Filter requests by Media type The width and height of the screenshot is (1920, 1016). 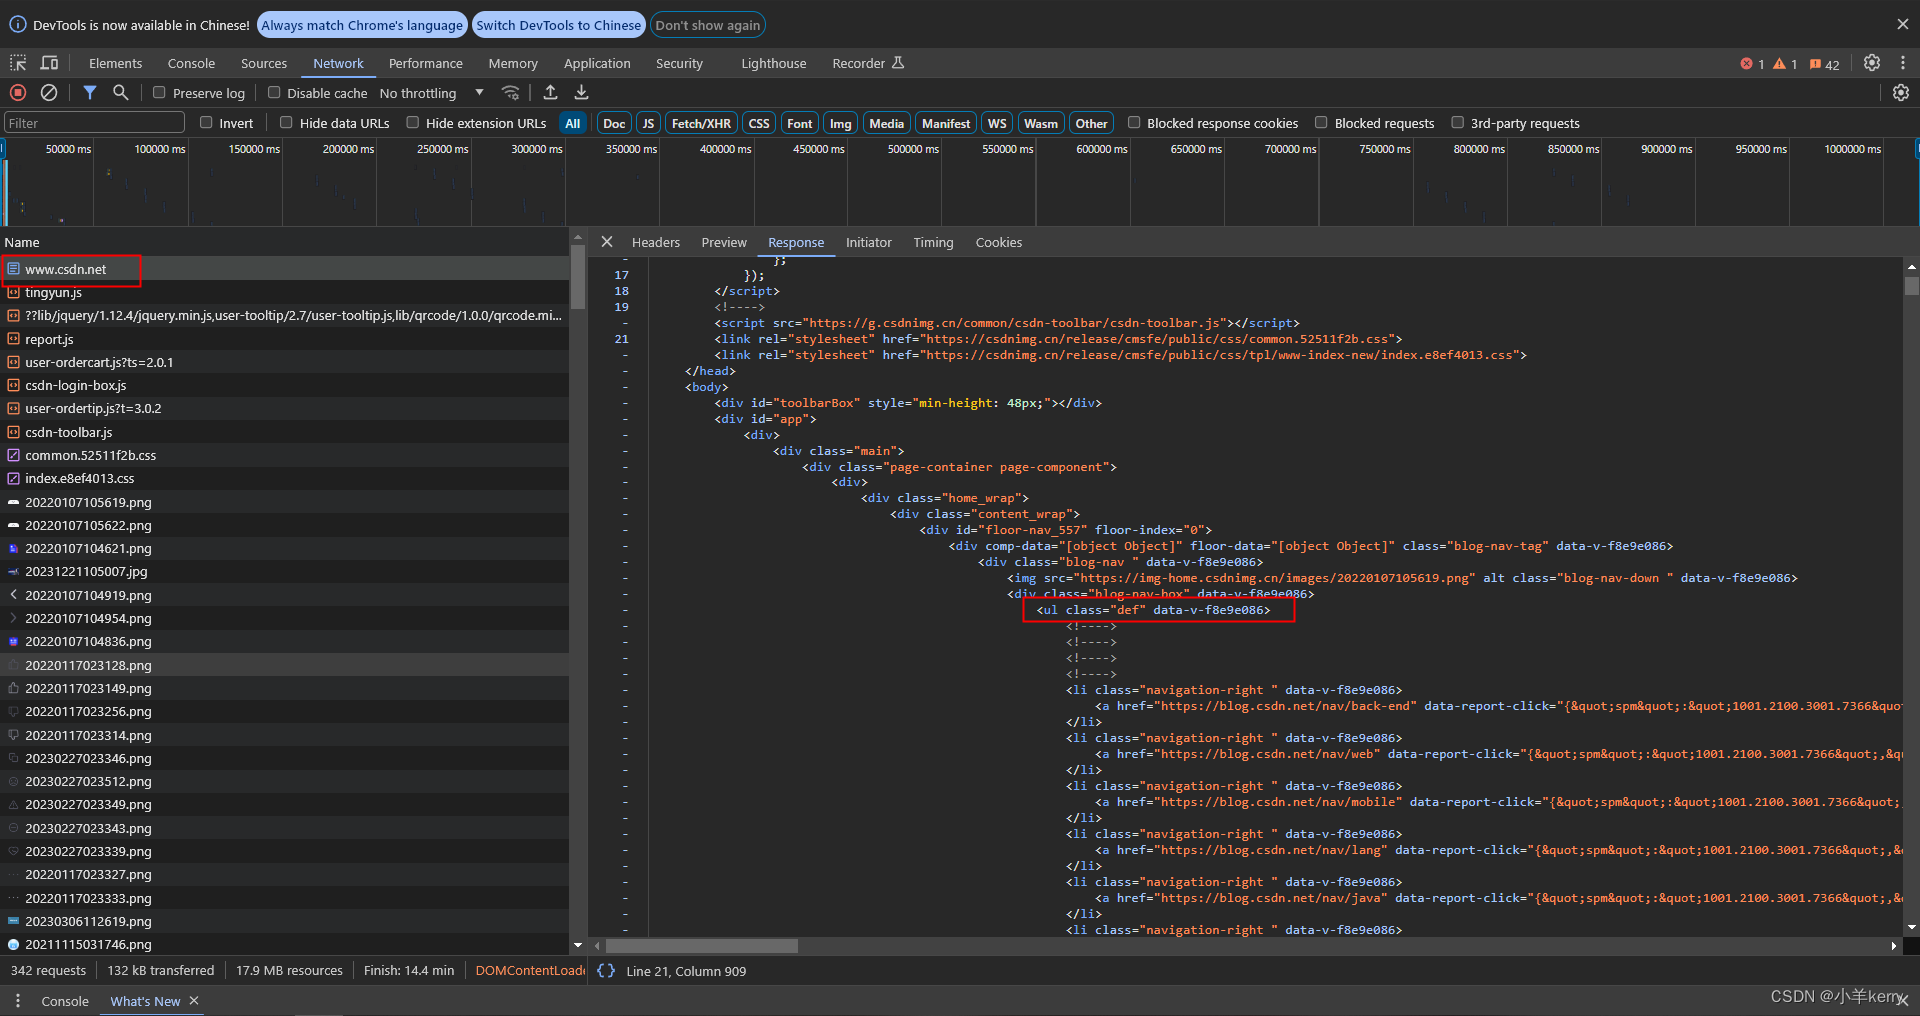tap(886, 123)
